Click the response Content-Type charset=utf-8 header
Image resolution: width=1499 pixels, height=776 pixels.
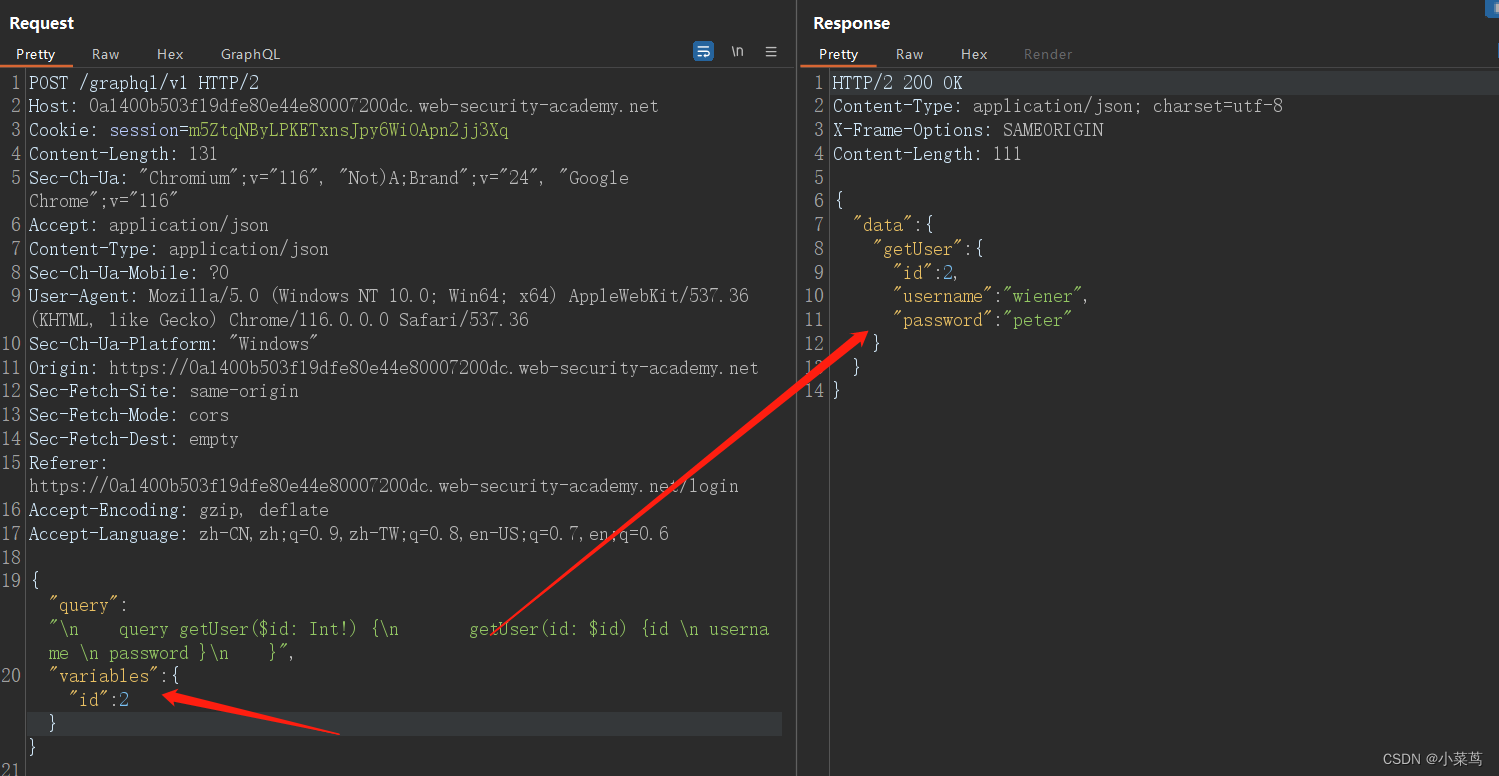point(1057,106)
